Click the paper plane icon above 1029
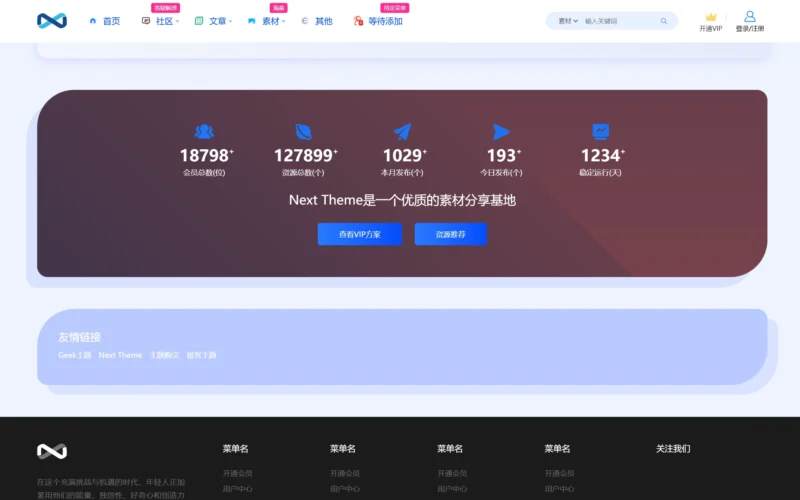This screenshot has width=800, height=500. click(403, 131)
